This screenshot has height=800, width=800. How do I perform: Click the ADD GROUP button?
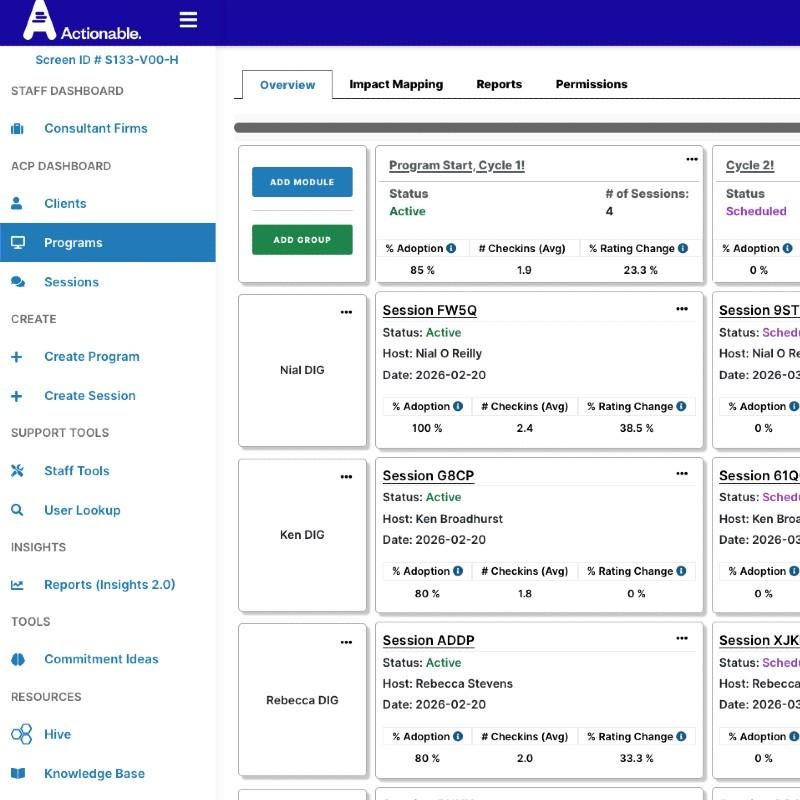click(x=302, y=240)
